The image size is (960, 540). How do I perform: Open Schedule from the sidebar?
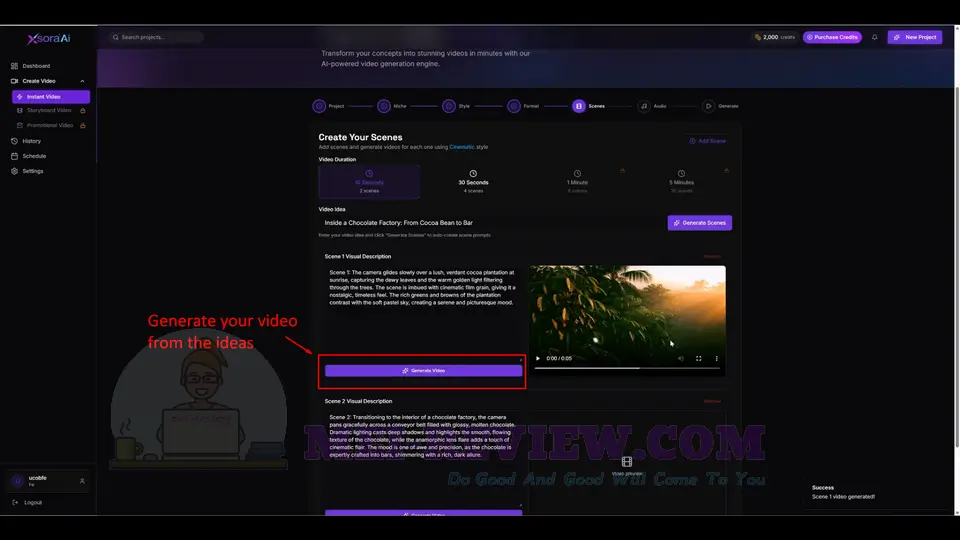tap(34, 156)
